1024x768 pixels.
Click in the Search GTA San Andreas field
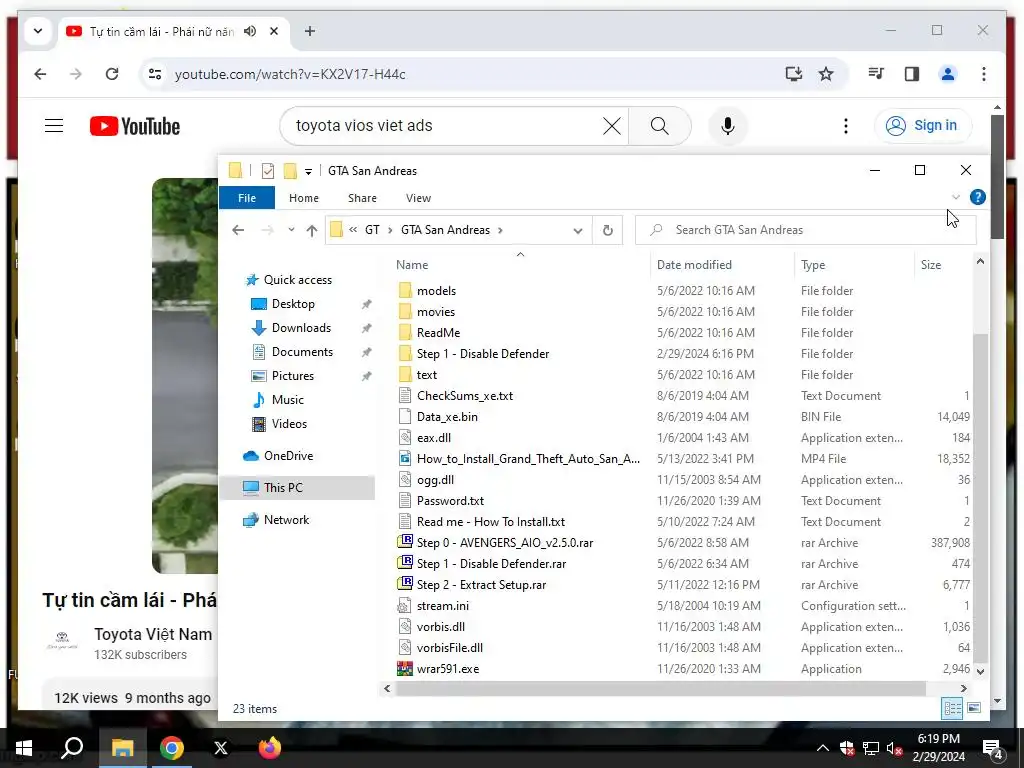[806, 230]
